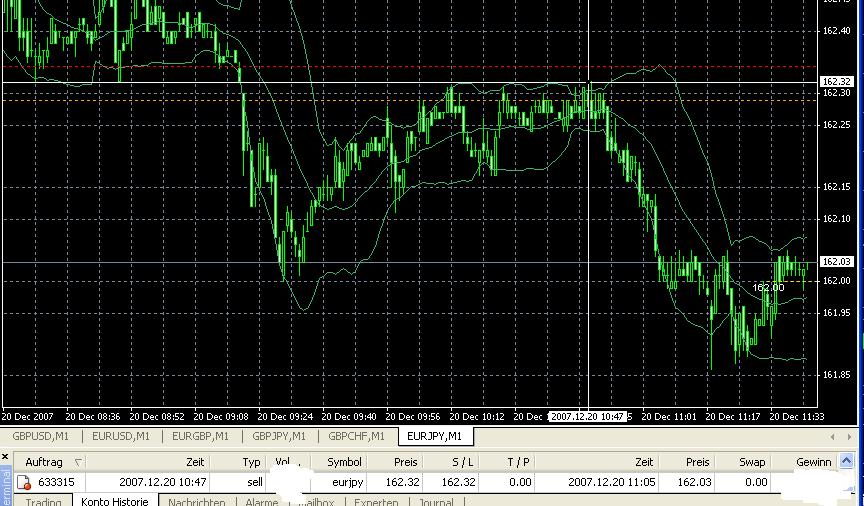The width and height of the screenshot is (864, 506).
Task: Sort history by the Auftrag column
Action: click(44, 462)
